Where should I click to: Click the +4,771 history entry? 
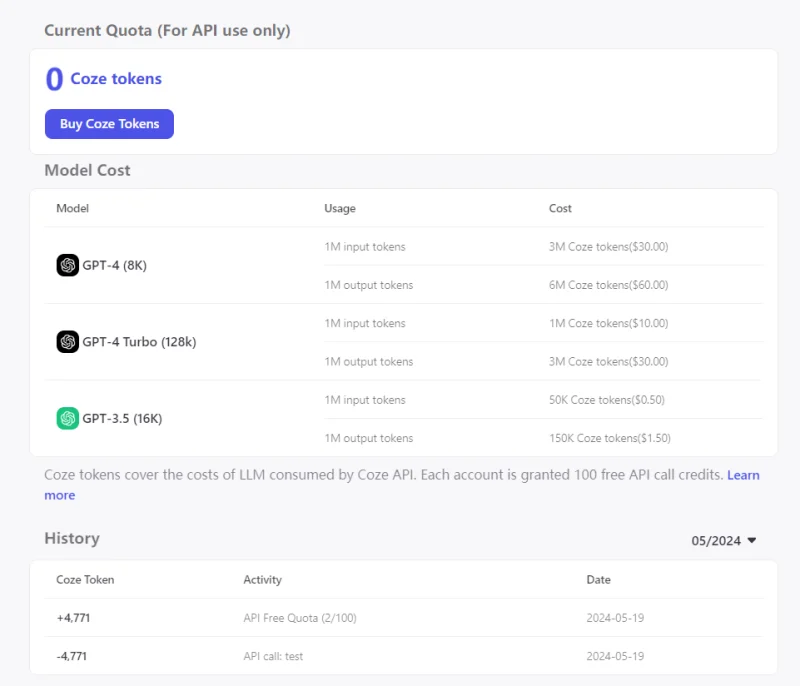(x=73, y=618)
